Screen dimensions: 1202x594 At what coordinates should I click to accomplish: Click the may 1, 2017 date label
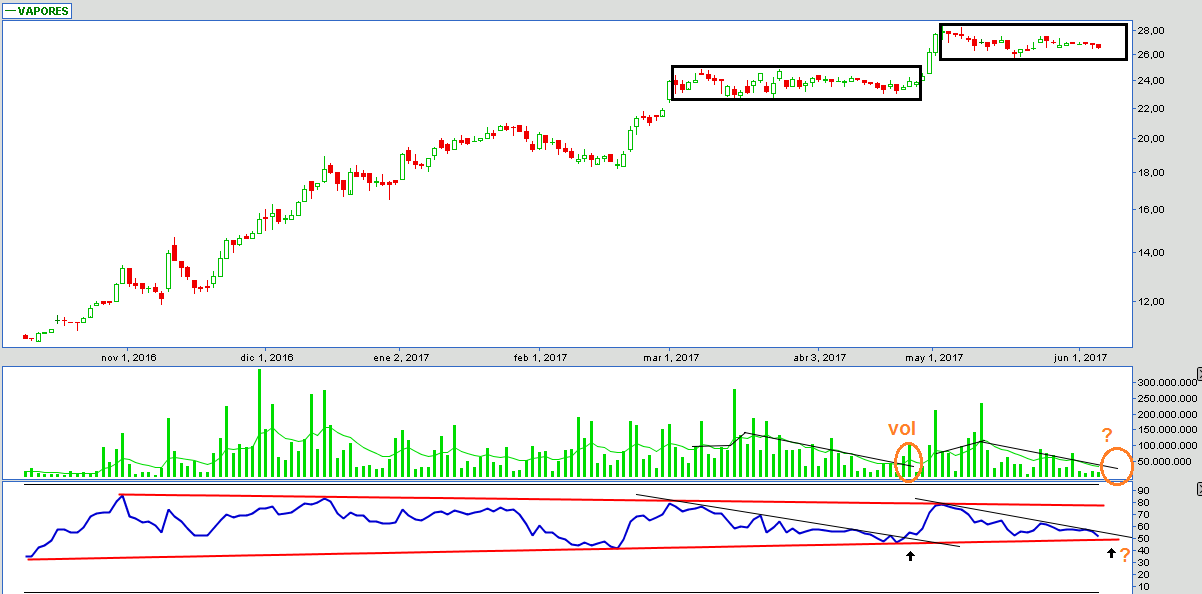point(934,357)
